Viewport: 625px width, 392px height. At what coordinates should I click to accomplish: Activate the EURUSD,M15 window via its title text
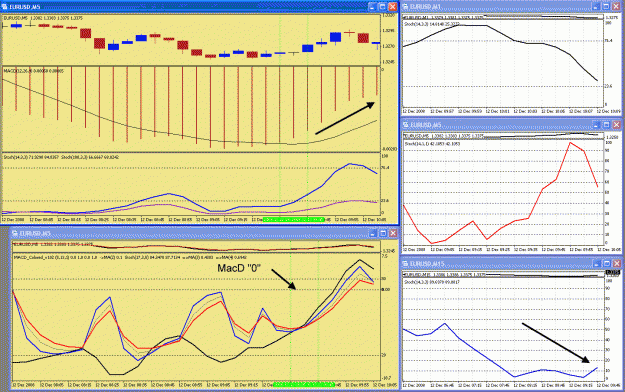[427, 264]
